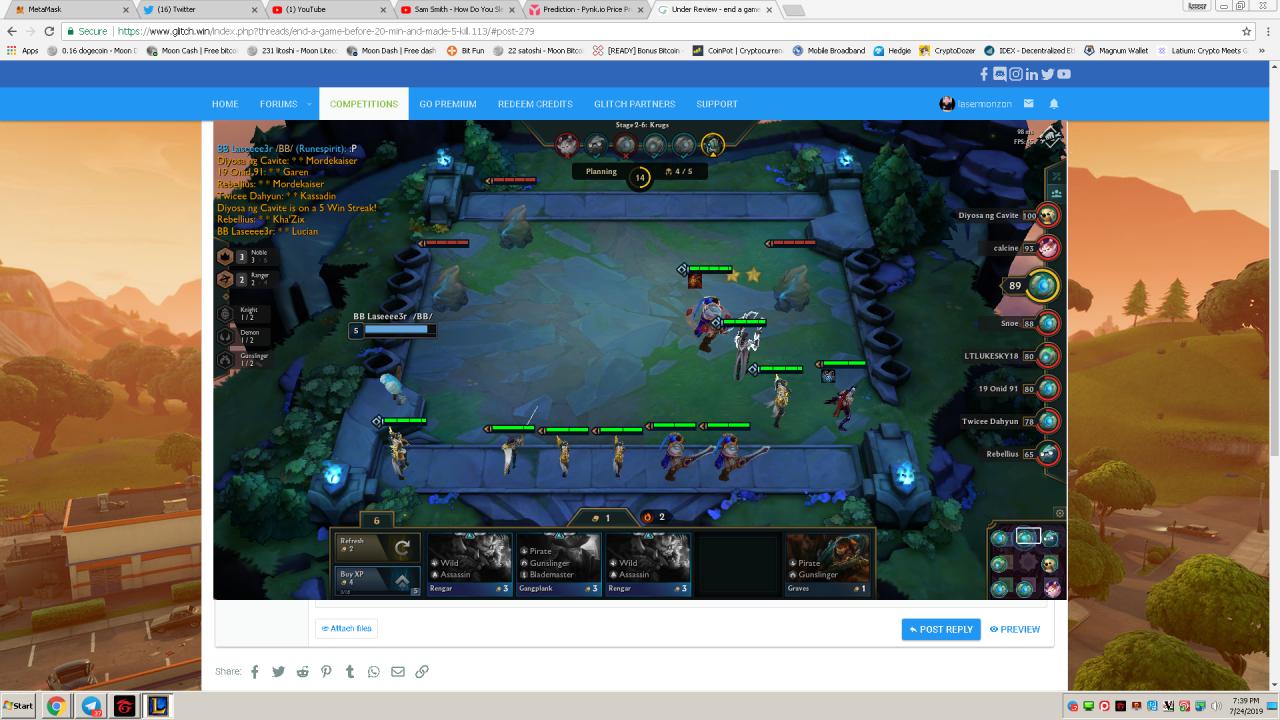Viewport: 1280px width, 720px height.
Task: Share the thread on Reddit
Action: pyautogui.click(x=302, y=672)
